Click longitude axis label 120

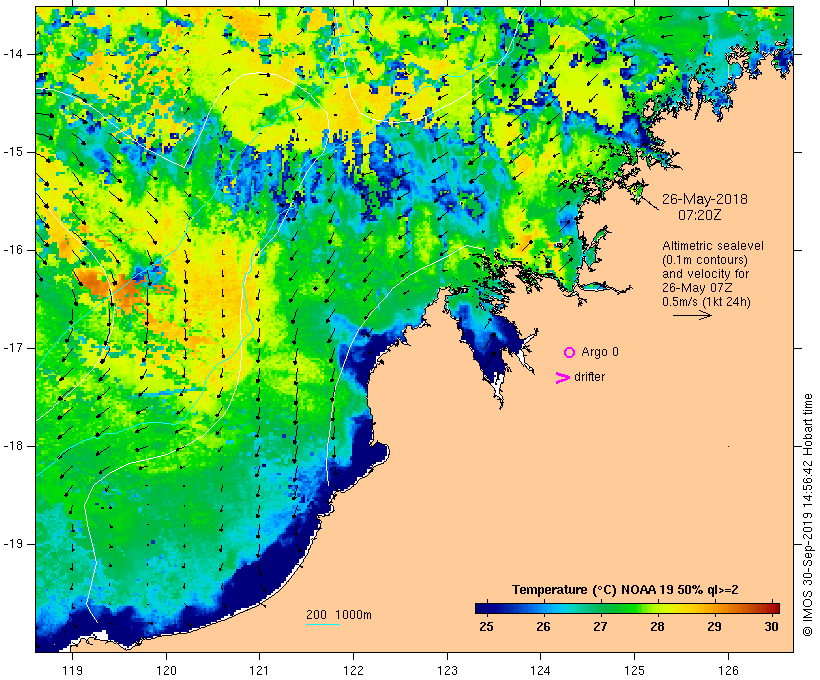pyautogui.click(x=166, y=671)
